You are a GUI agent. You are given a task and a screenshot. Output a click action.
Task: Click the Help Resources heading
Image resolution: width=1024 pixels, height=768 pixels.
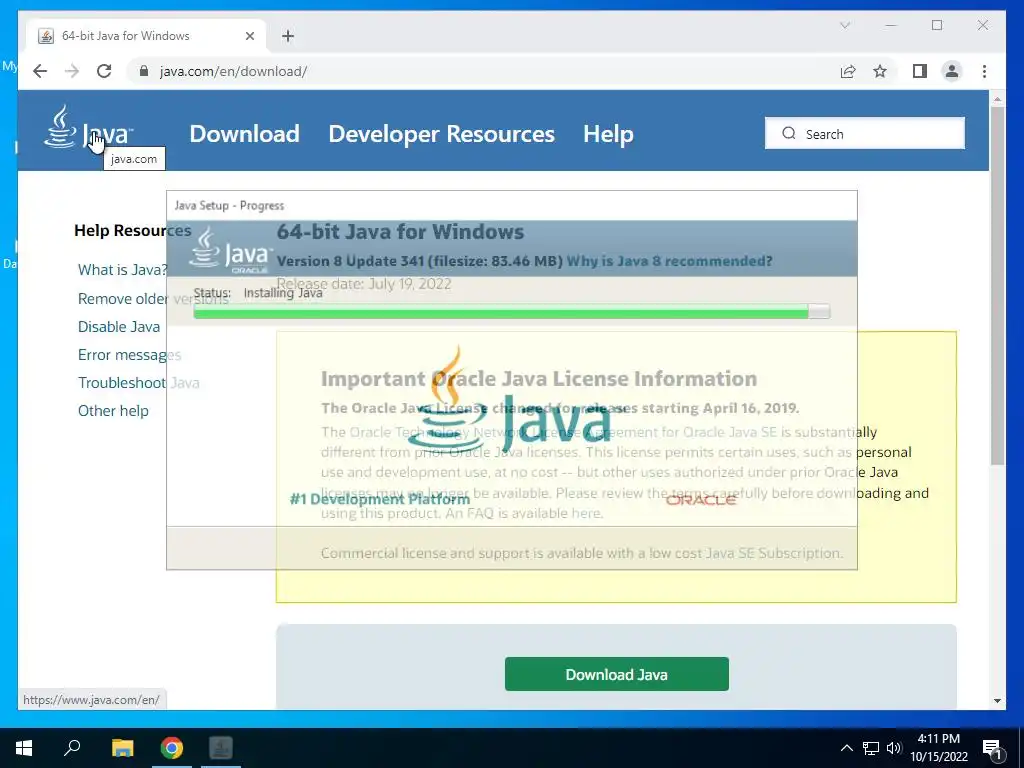[x=133, y=231]
